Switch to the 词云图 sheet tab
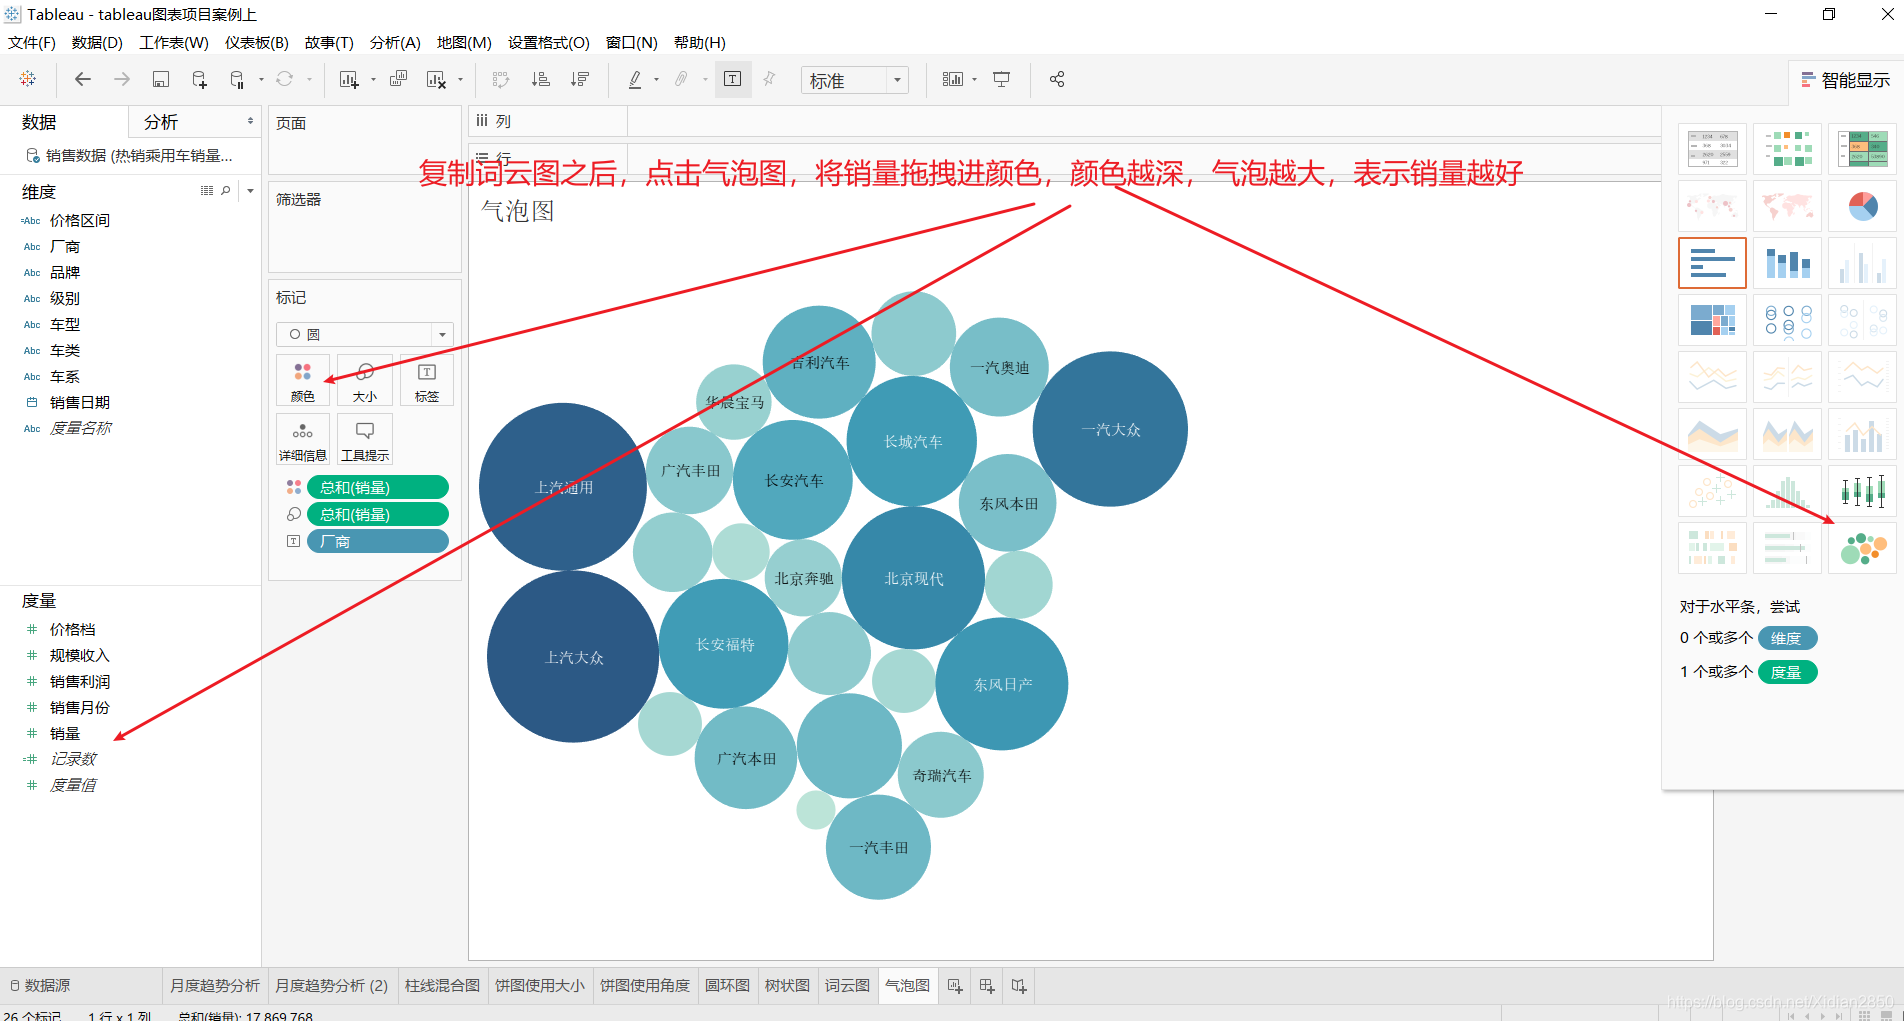Image resolution: width=1904 pixels, height=1021 pixels. tap(847, 985)
